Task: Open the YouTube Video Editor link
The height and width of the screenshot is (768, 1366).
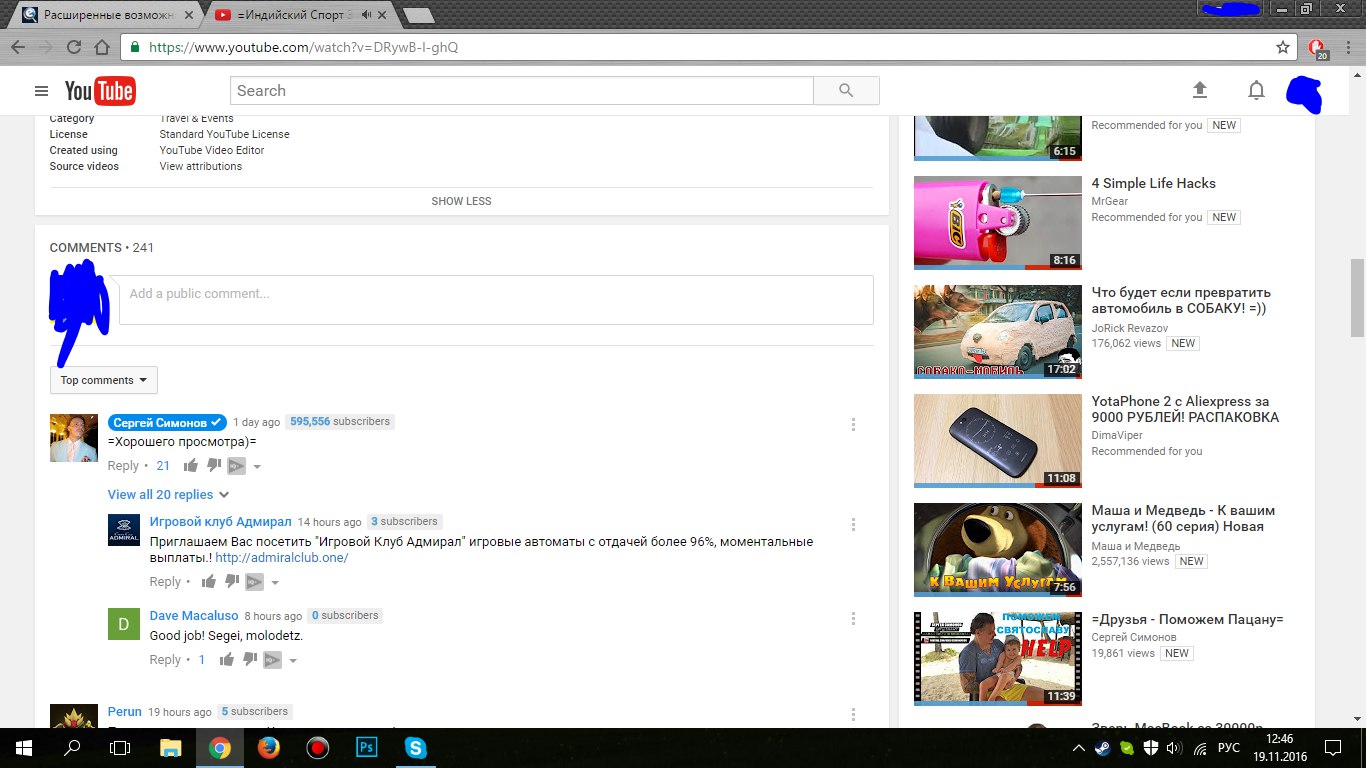Action: [212, 150]
